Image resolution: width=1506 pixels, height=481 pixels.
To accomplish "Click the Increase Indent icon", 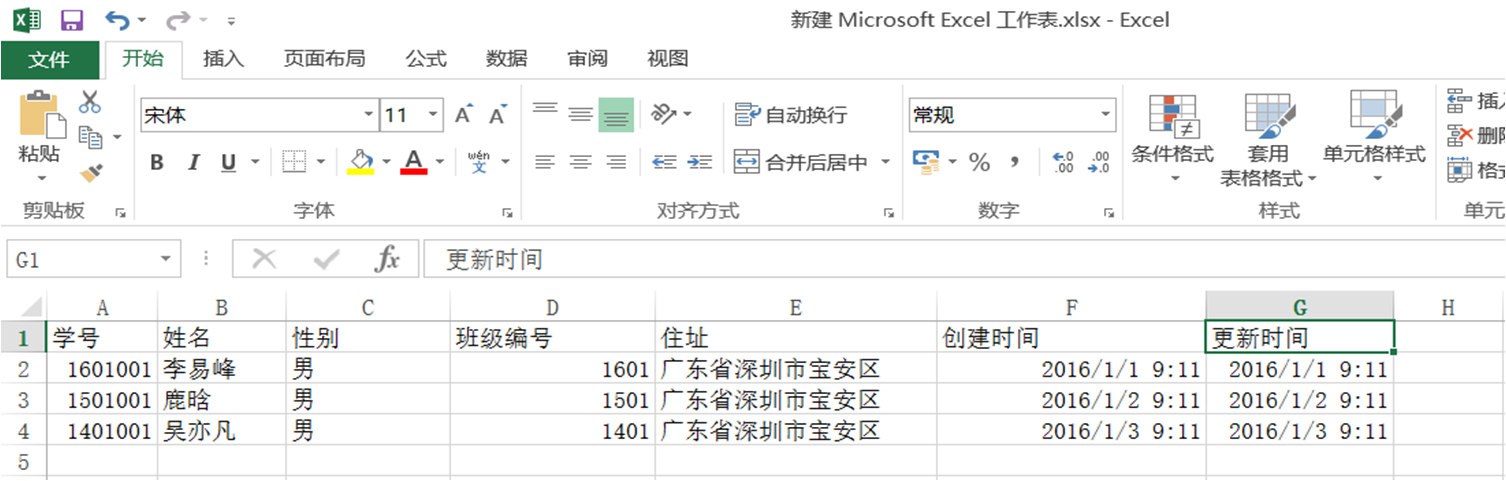I will coord(700,162).
